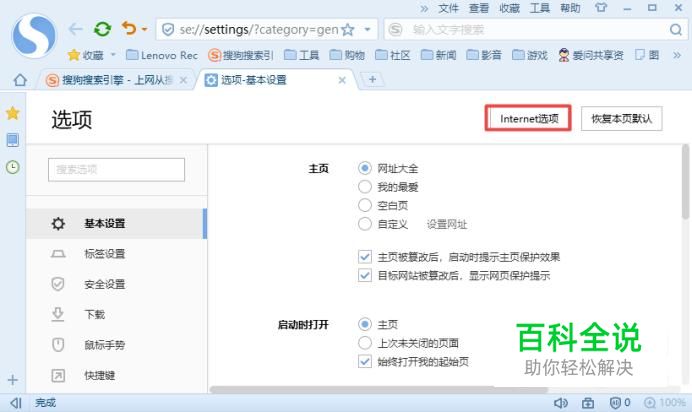Select 标签设置 in settings sidebar

pyautogui.click(x=117, y=254)
